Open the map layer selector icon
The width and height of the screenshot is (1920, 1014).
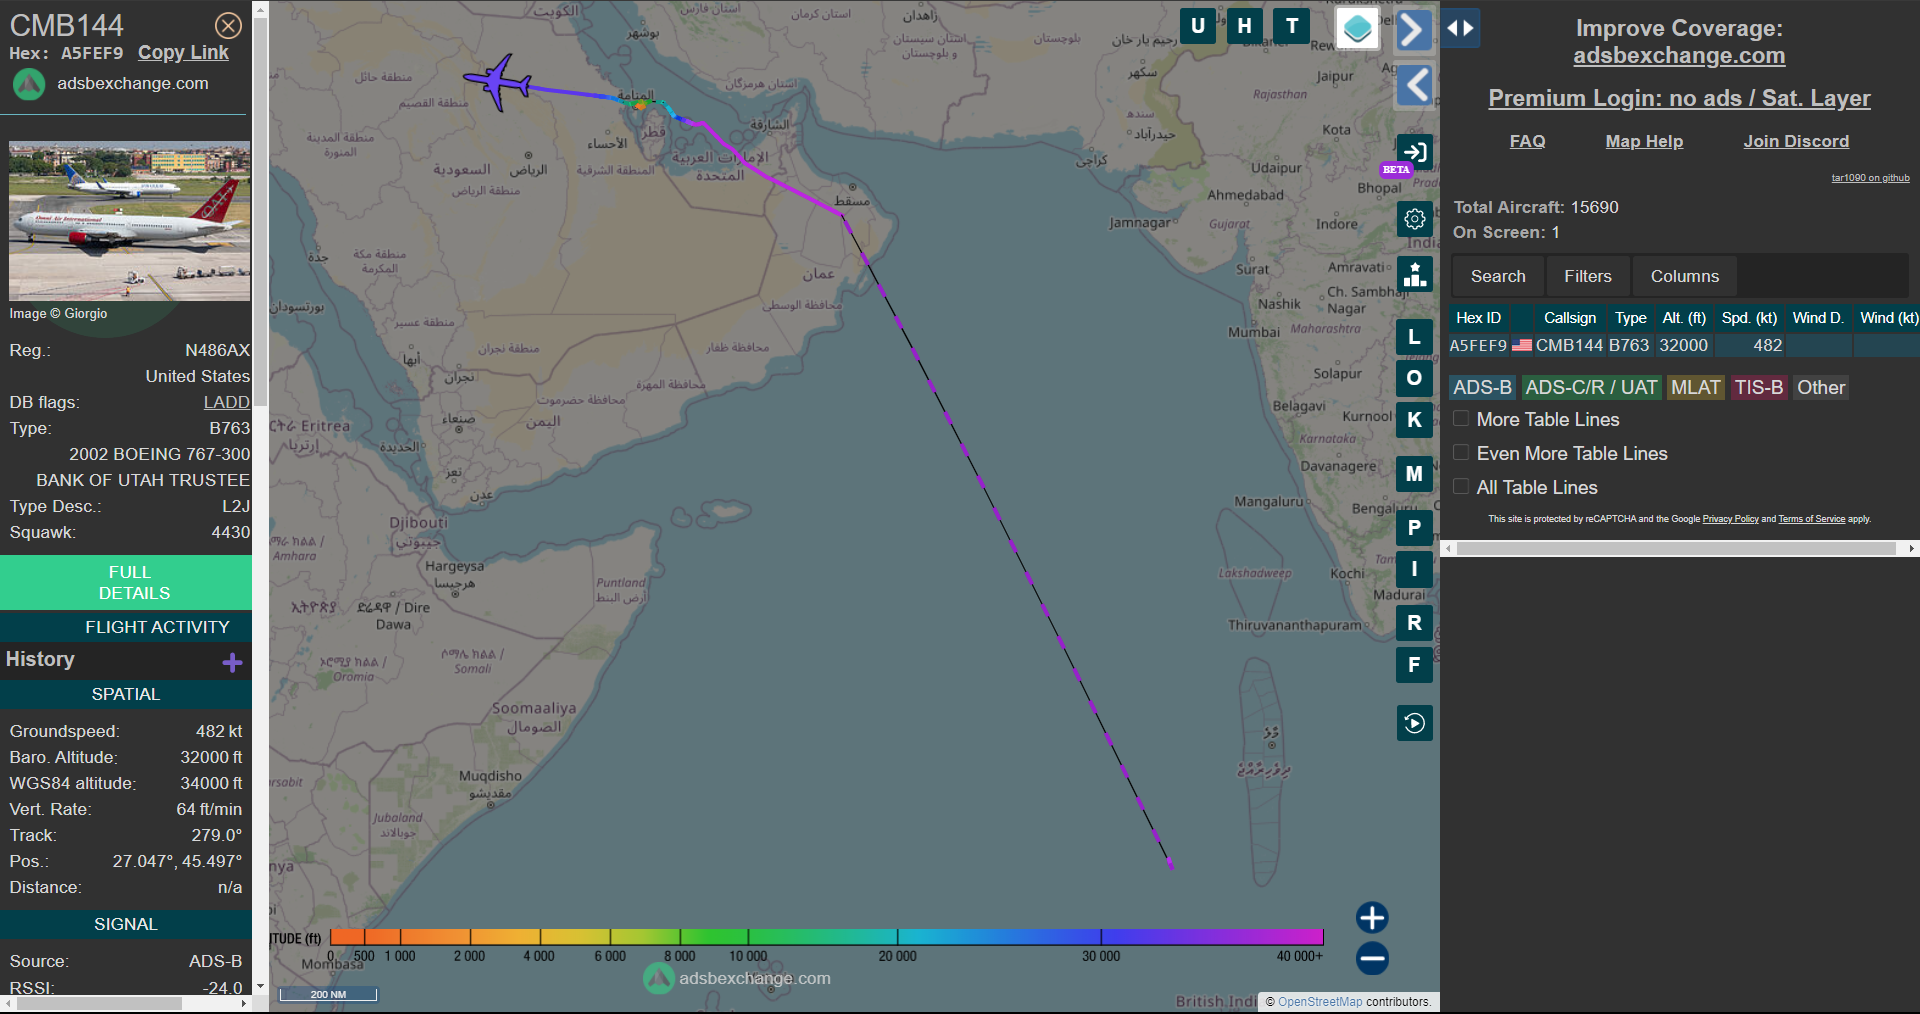(1358, 29)
